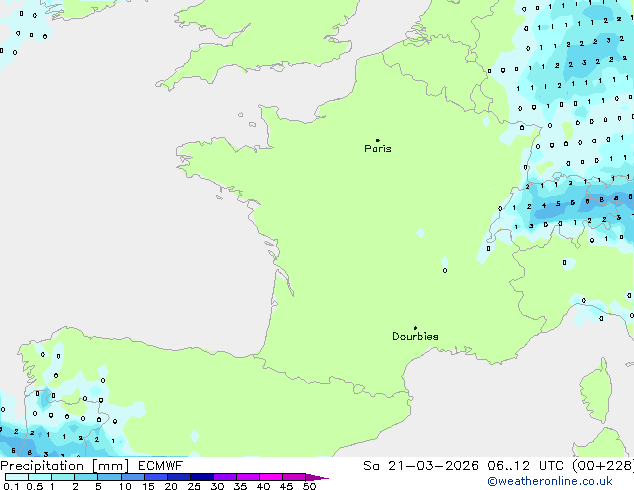Viewport: 634px width, 490px height.
Task: Pick the 20–25 mm legend swatch
Action: pyautogui.click(x=178, y=477)
